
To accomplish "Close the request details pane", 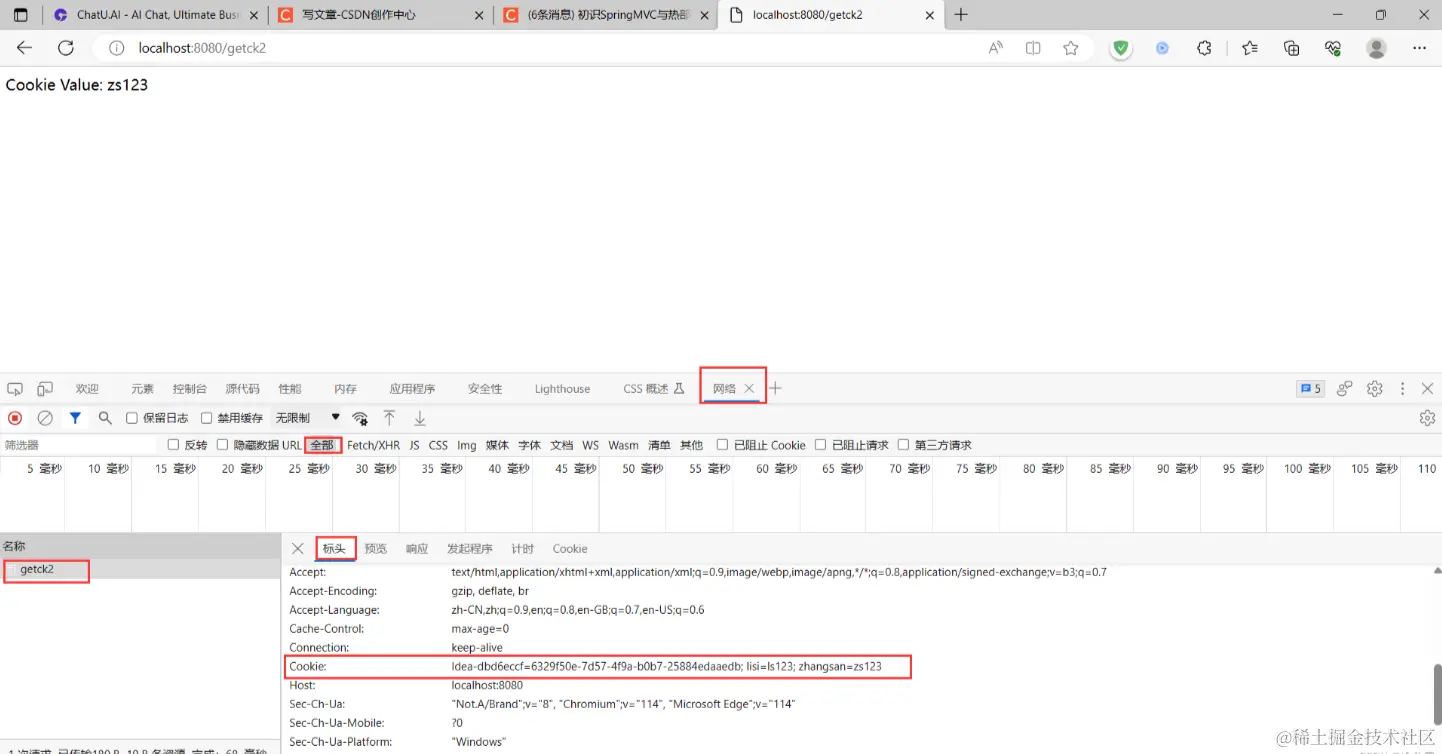I will 298,549.
